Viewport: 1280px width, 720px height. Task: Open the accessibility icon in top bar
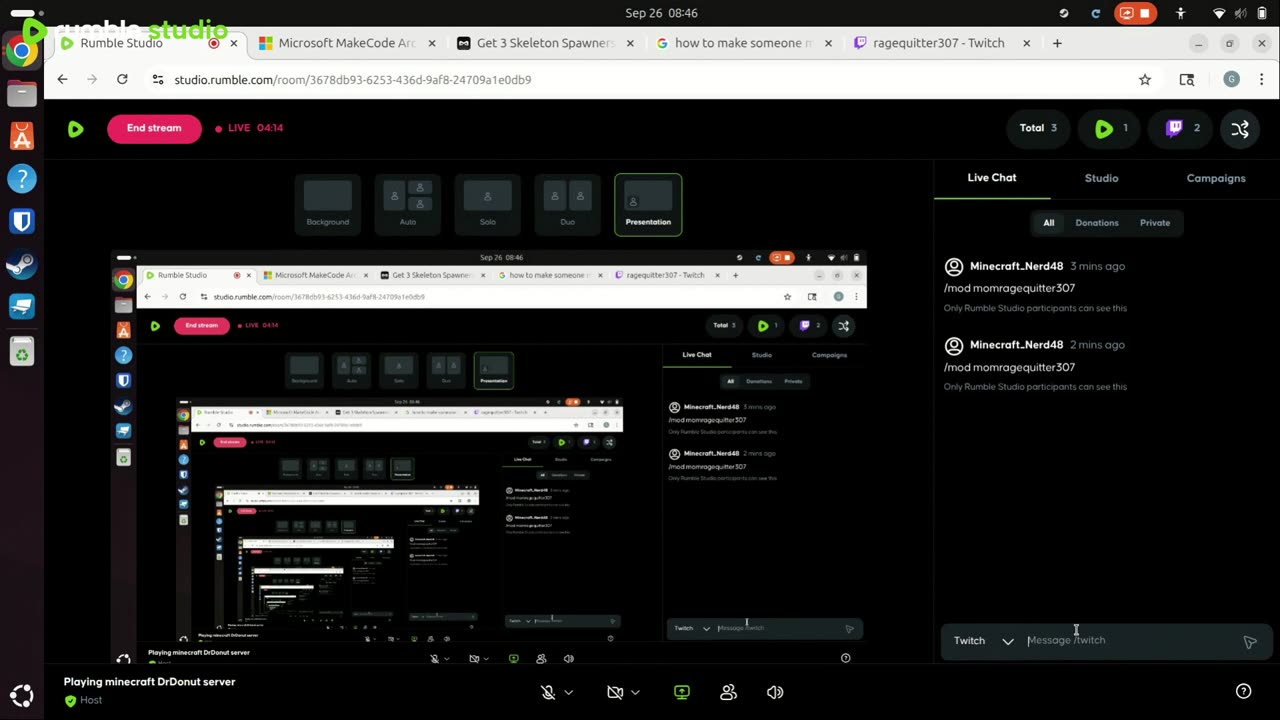pos(1181,13)
